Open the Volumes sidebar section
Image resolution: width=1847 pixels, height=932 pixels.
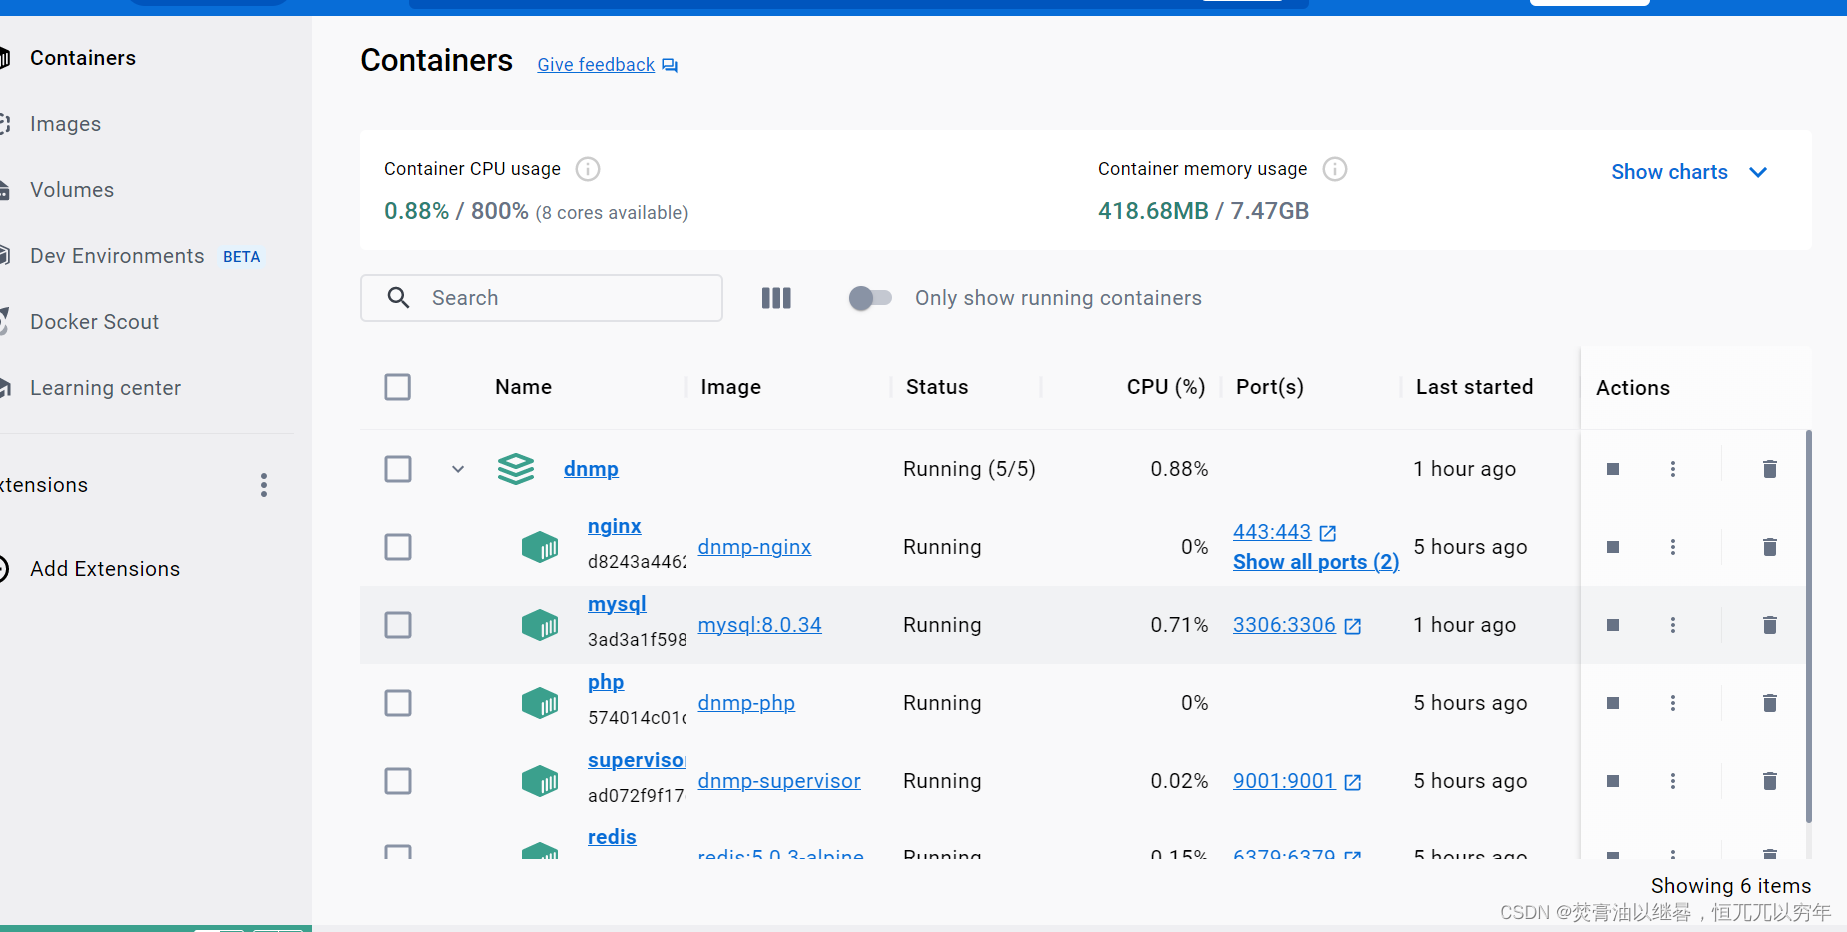(x=71, y=190)
